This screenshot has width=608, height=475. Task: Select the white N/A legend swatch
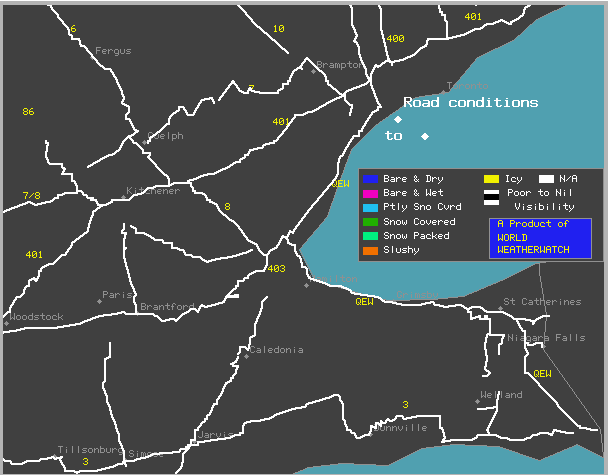pyautogui.click(x=546, y=179)
